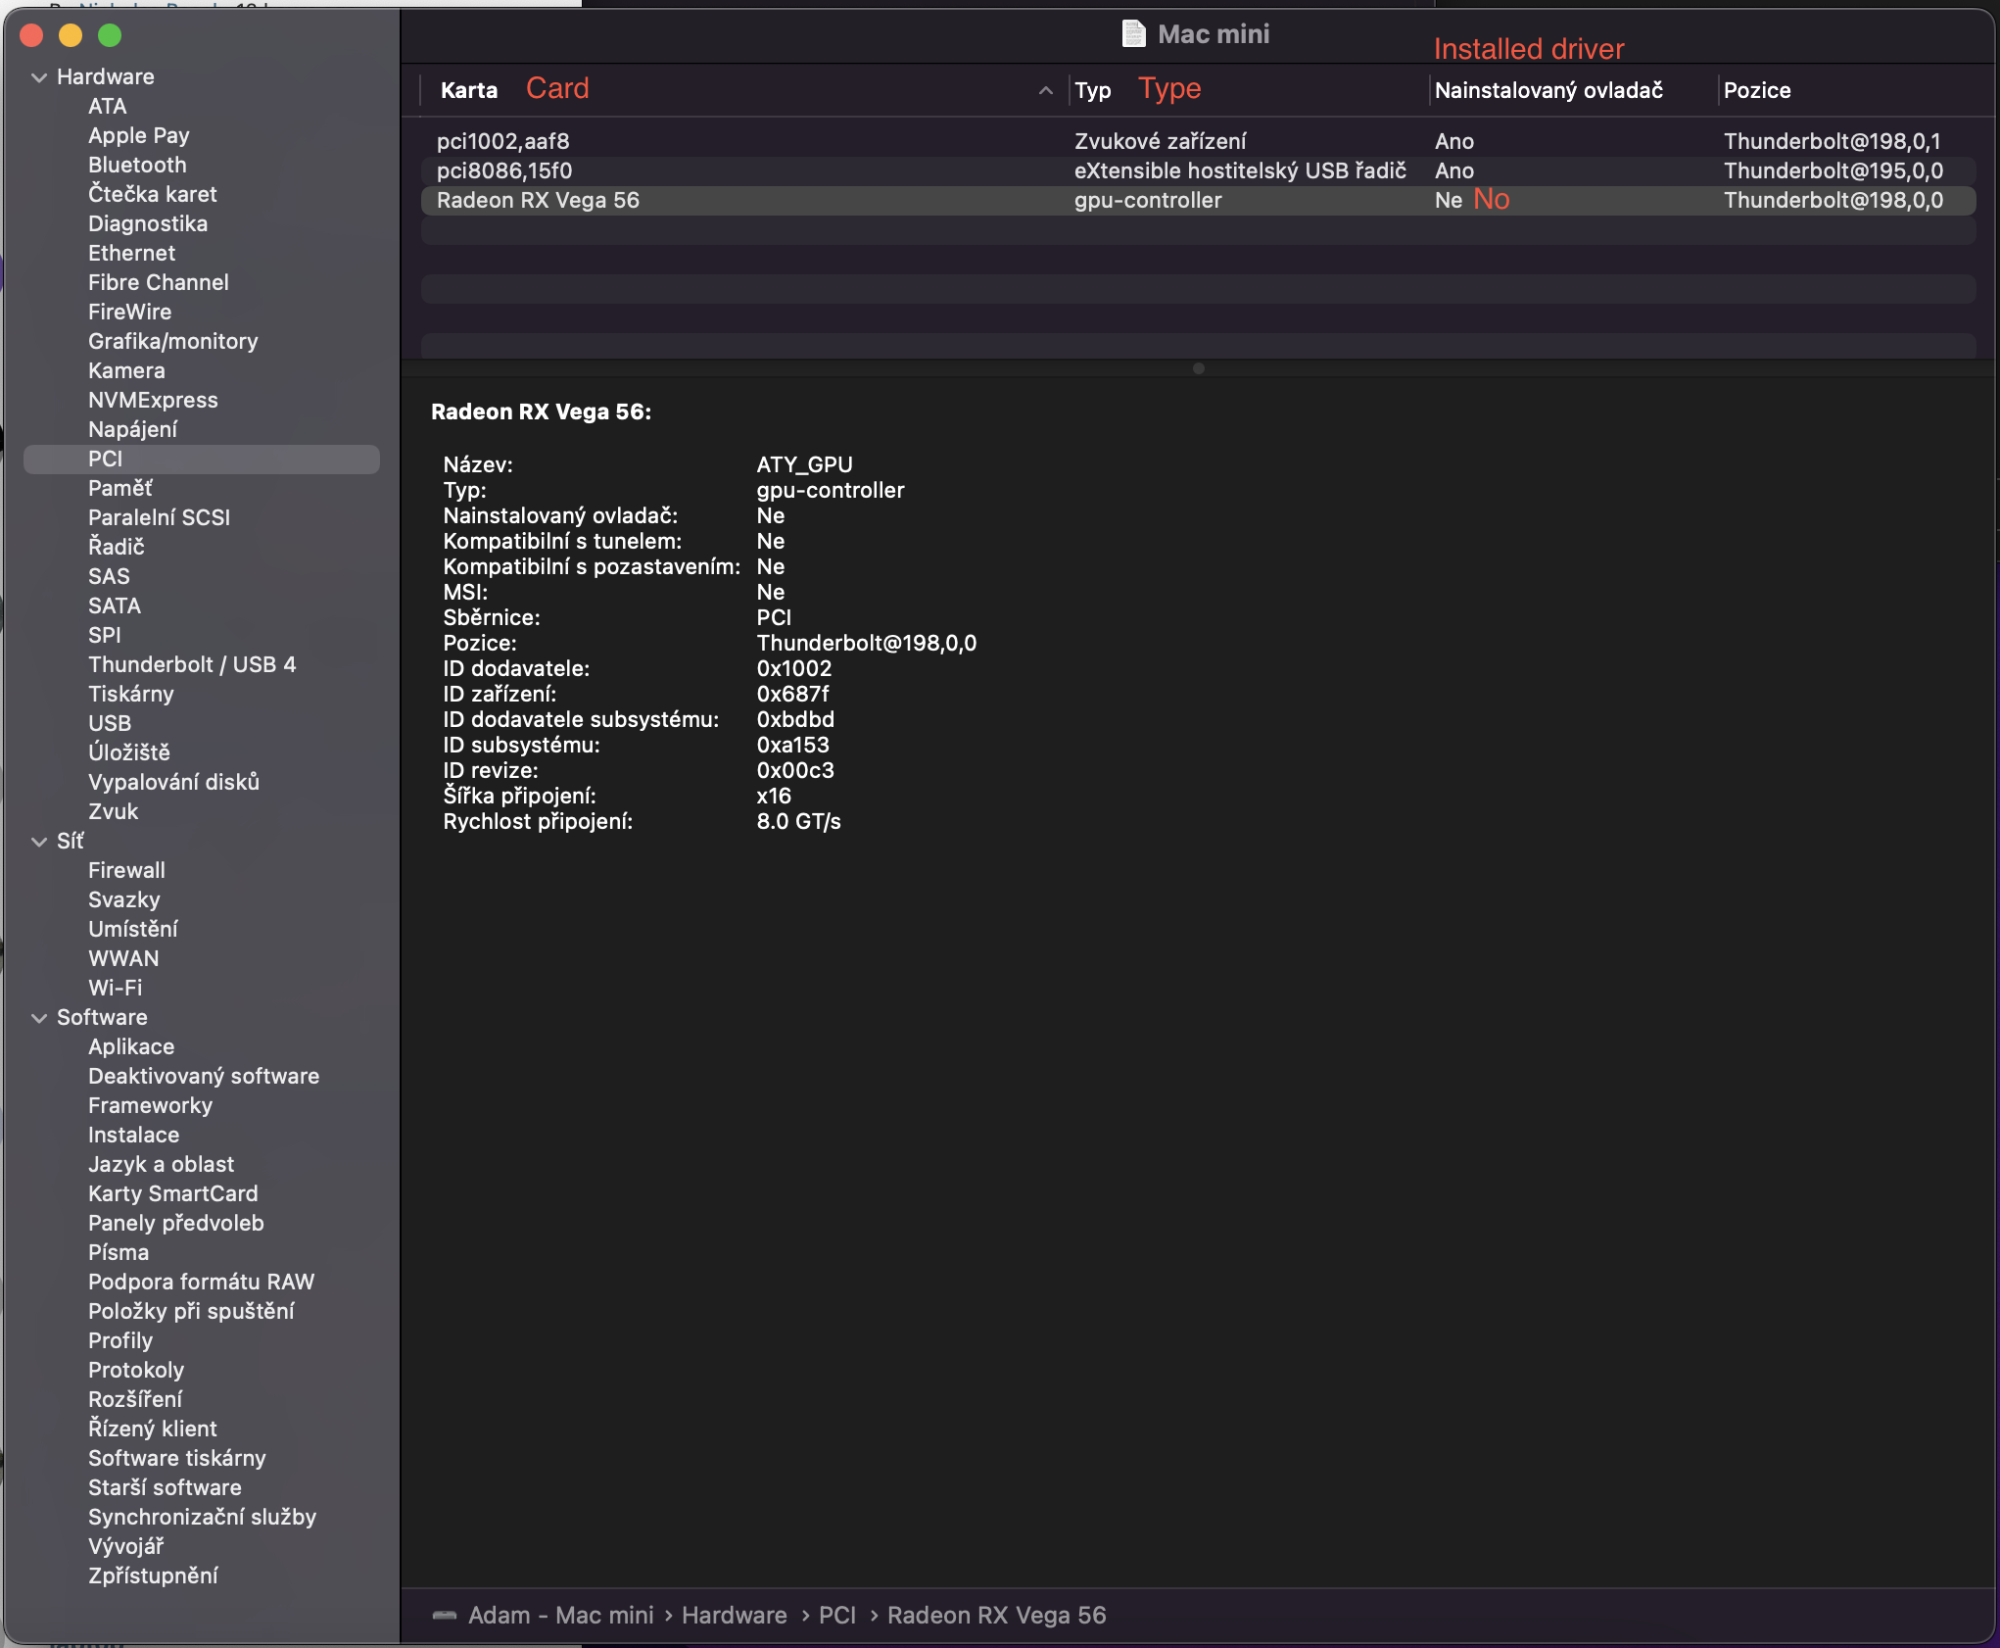The width and height of the screenshot is (2000, 1648).
Task: Open Úložiště sidebar entry
Action: (x=129, y=753)
